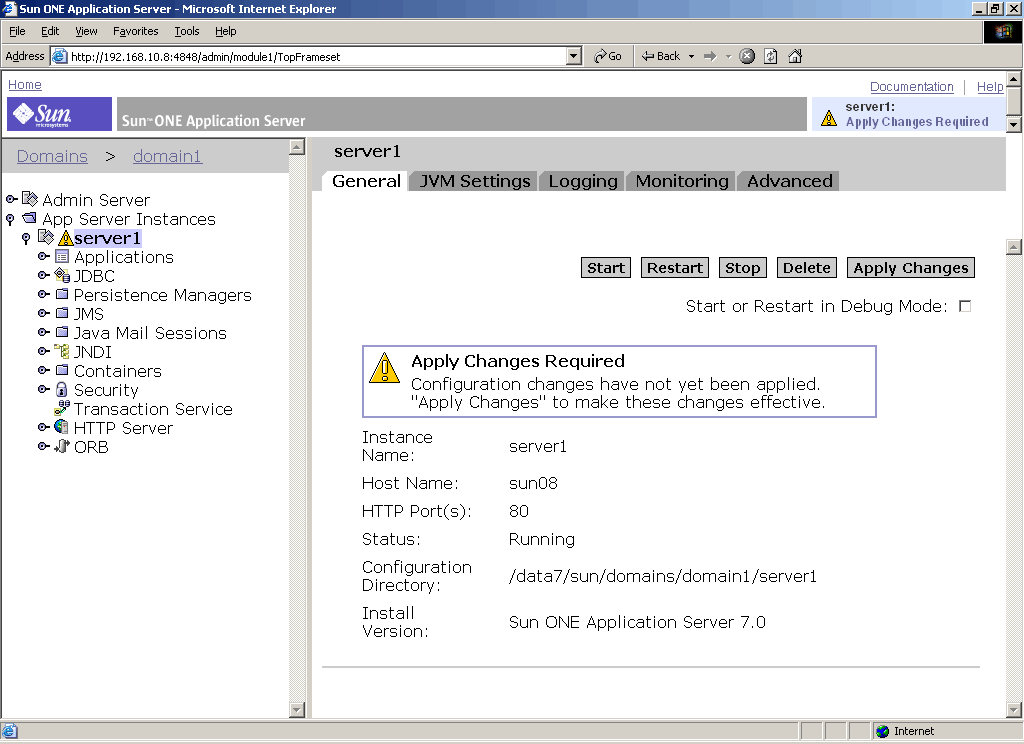The width and height of the screenshot is (1024, 744).
Task: Click the JNDI tree icon
Action: point(61,351)
